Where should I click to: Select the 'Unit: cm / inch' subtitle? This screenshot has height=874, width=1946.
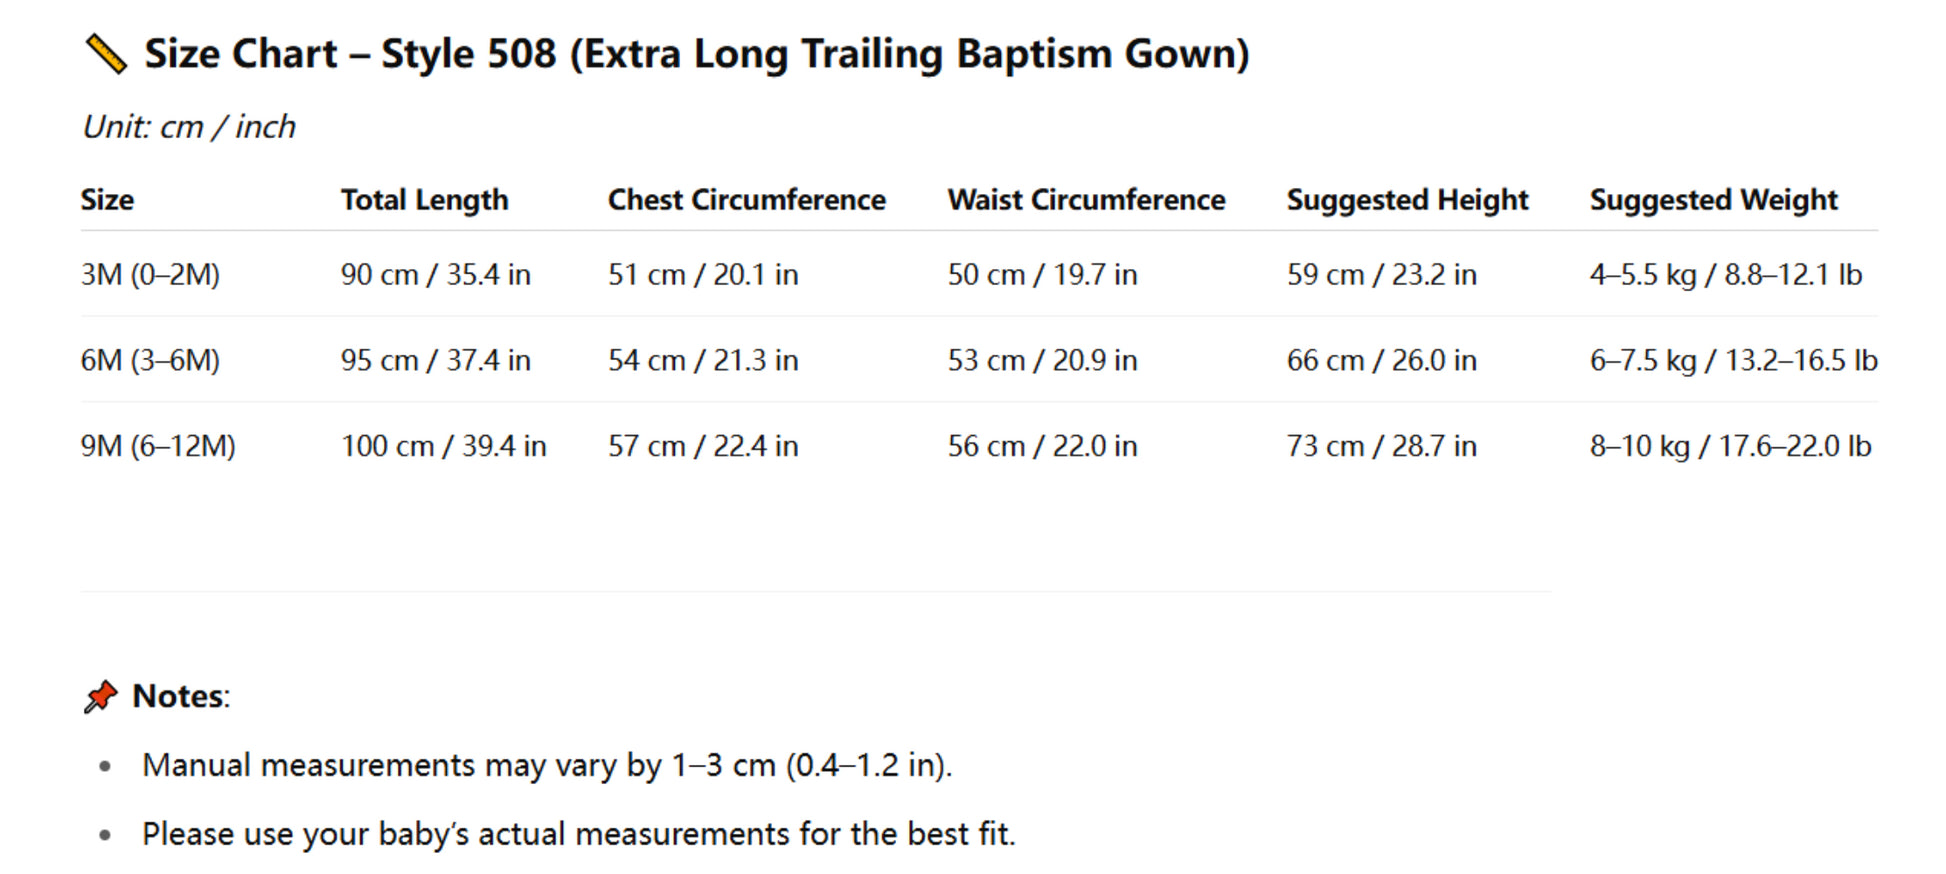189,127
